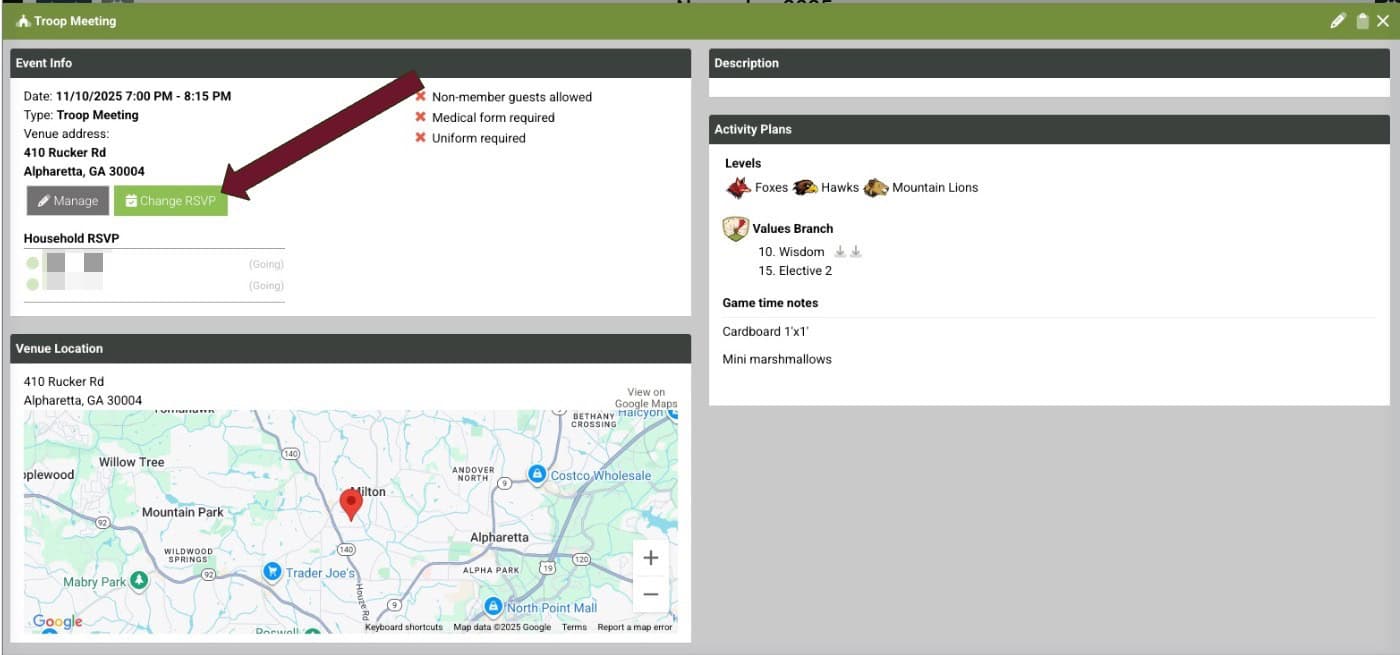Open map Keyboard shortcuts

click(404, 627)
